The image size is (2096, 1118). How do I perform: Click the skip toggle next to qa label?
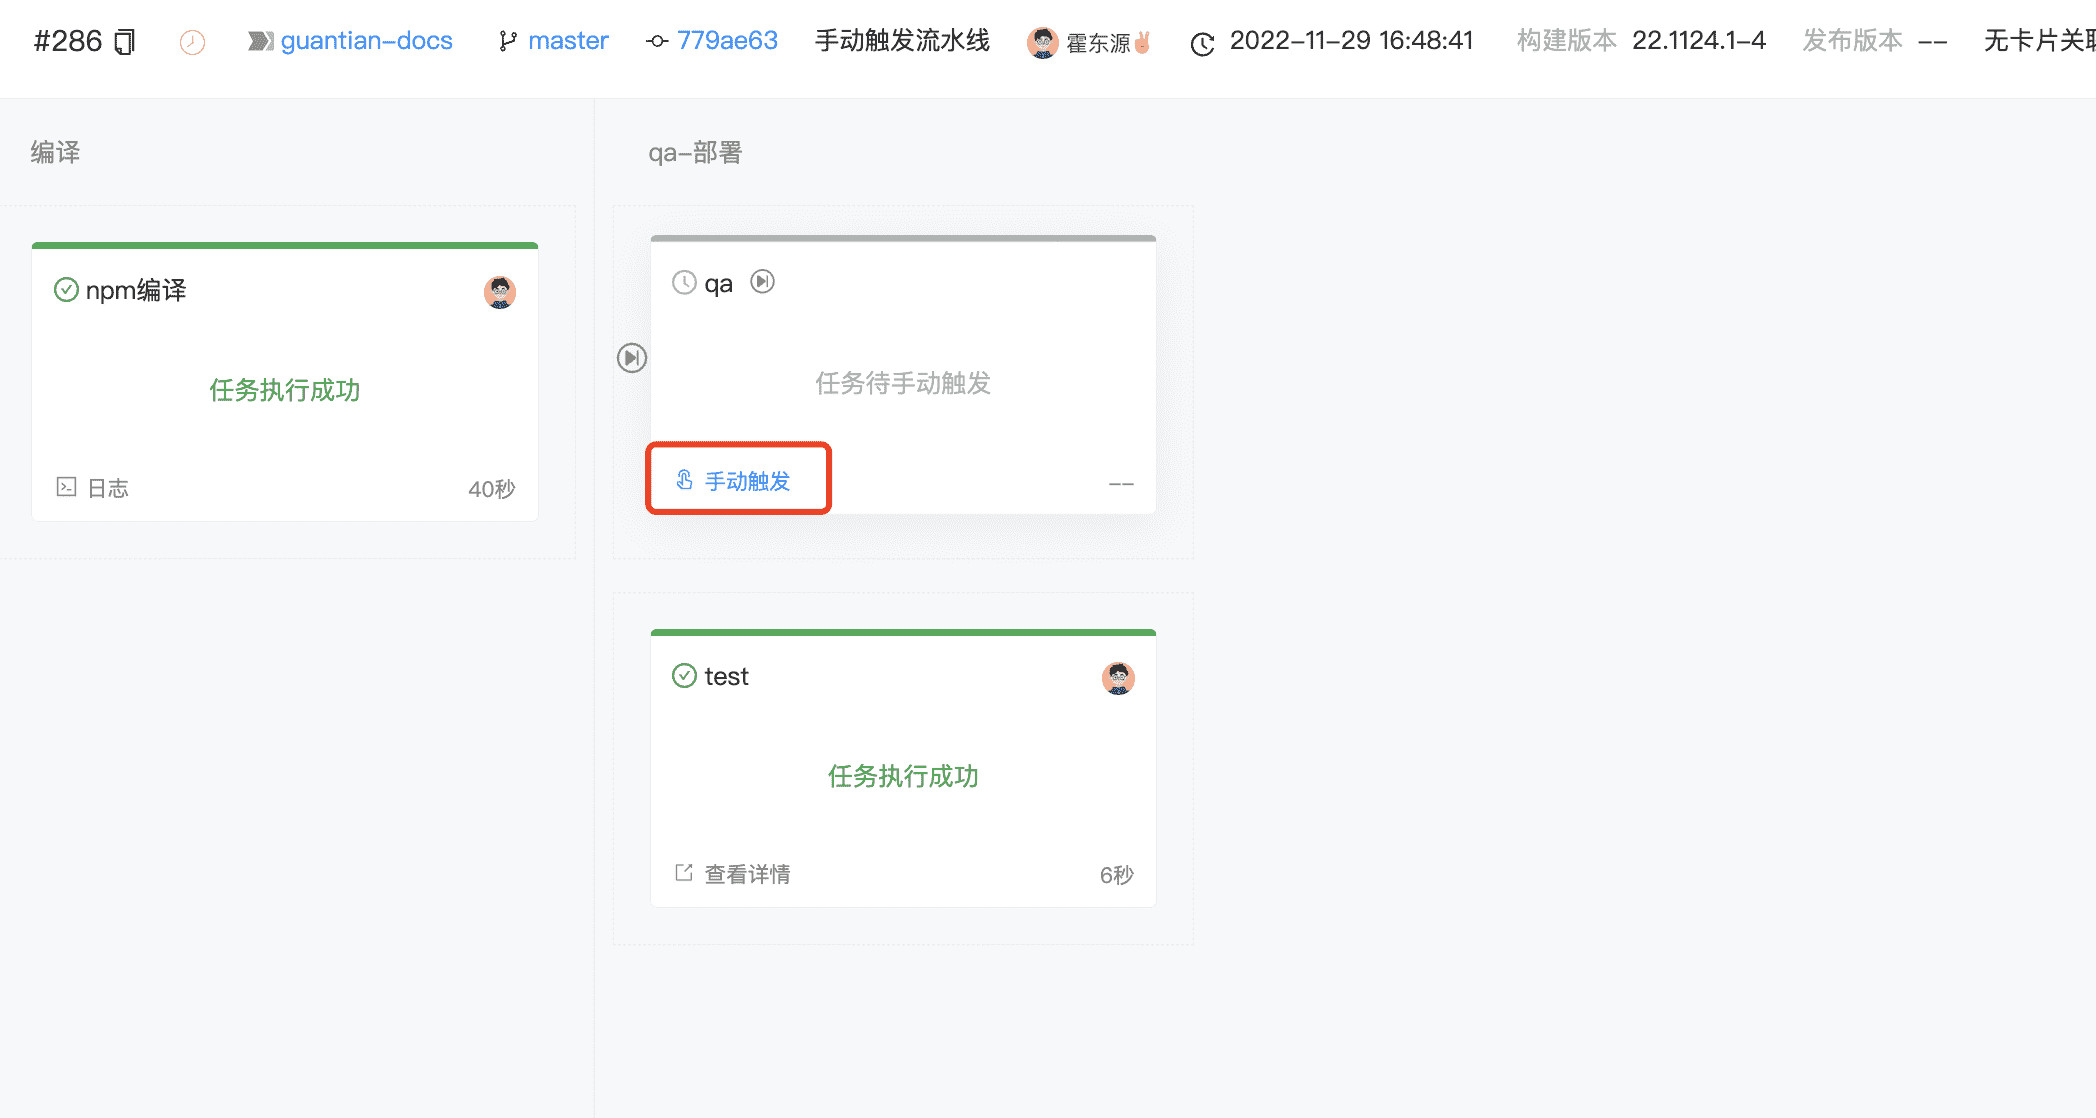click(x=763, y=282)
